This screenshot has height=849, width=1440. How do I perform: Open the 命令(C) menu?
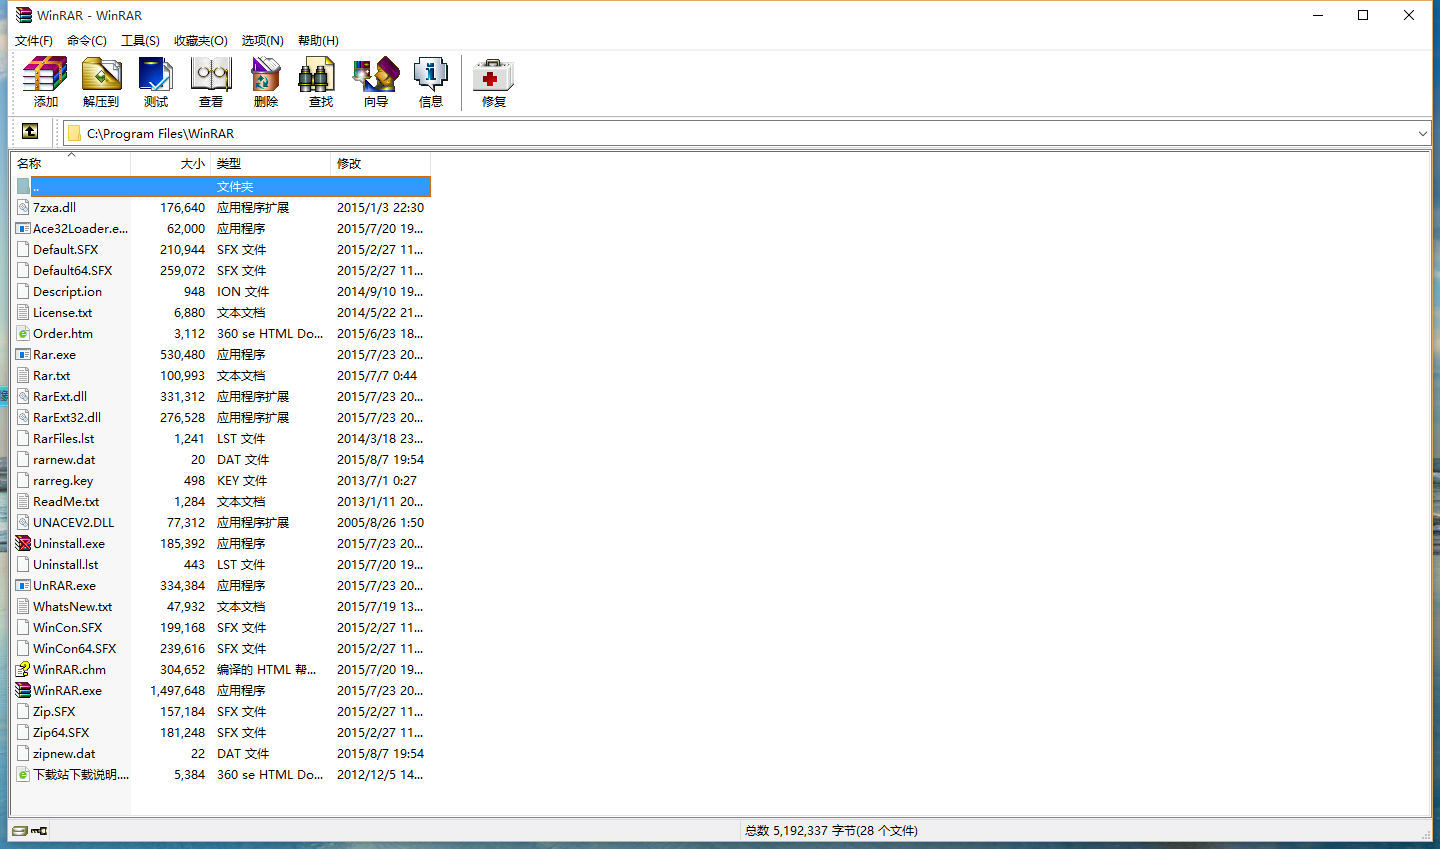[x=87, y=41]
